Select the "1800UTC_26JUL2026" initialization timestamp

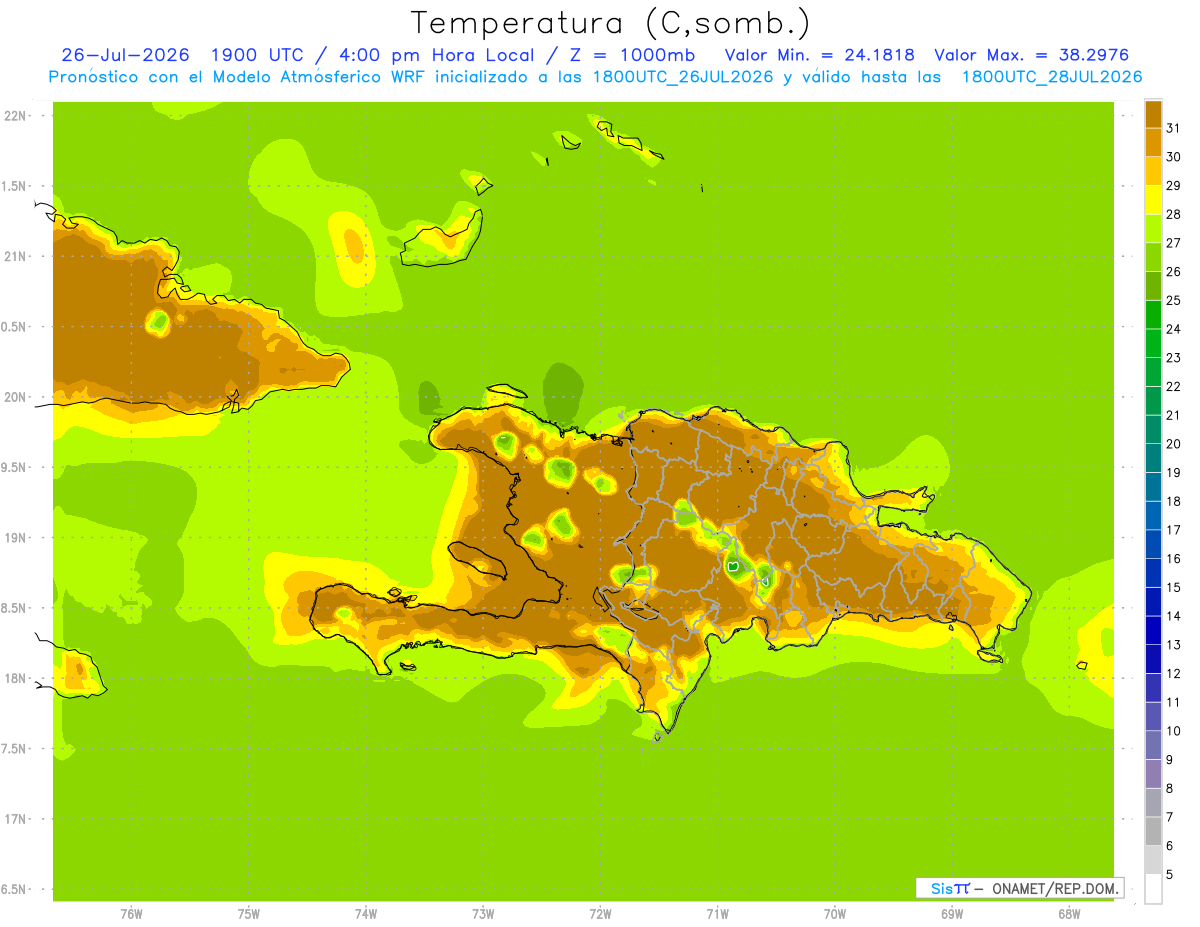click(683, 77)
